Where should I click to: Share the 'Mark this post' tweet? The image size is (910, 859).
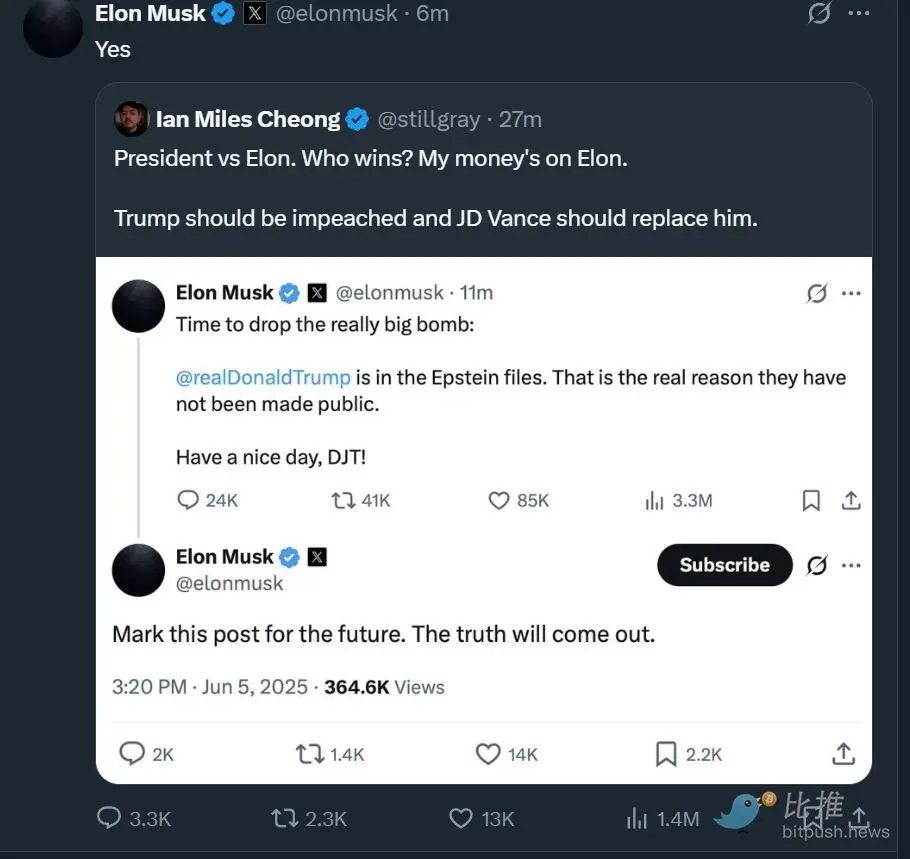(843, 753)
